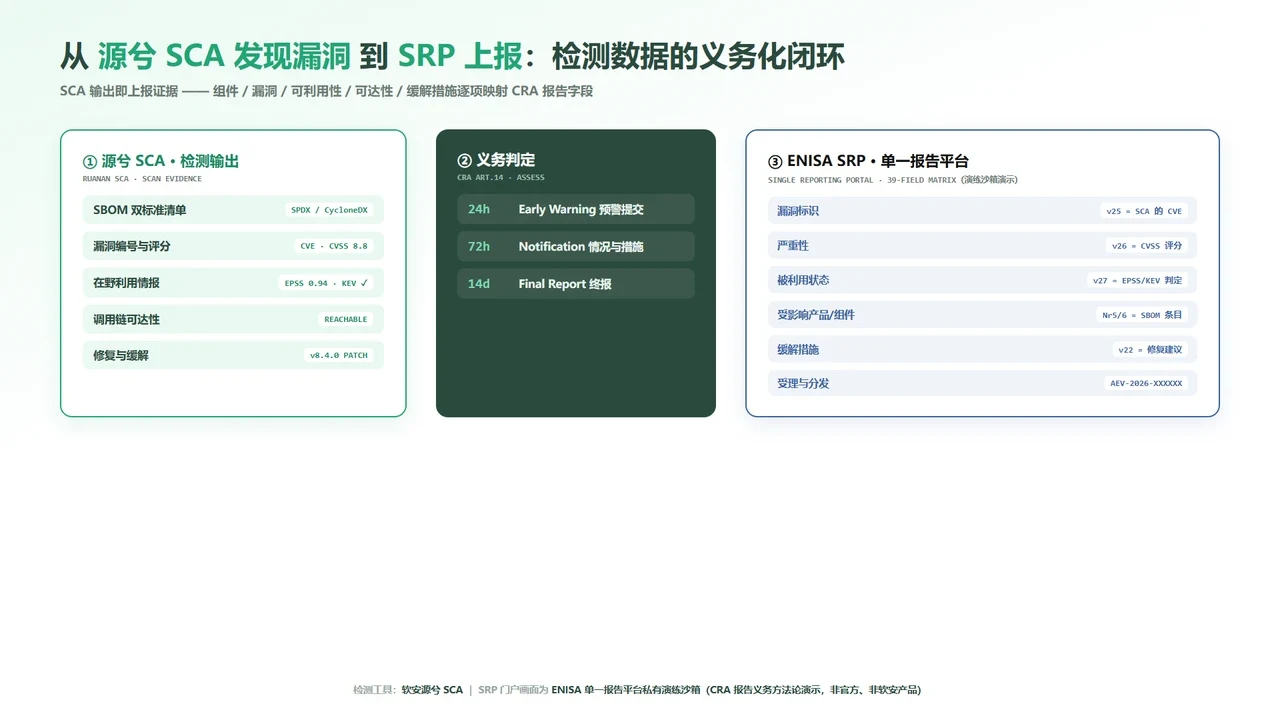The width and height of the screenshot is (1280, 720).
Task: Click the 'SBOM 双标准清单' row label
Action: coord(140,210)
